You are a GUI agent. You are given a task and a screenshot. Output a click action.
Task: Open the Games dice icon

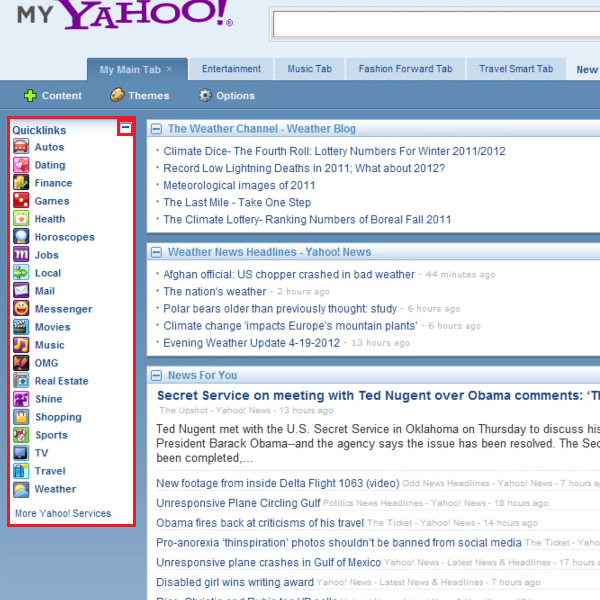click(21, 201)
